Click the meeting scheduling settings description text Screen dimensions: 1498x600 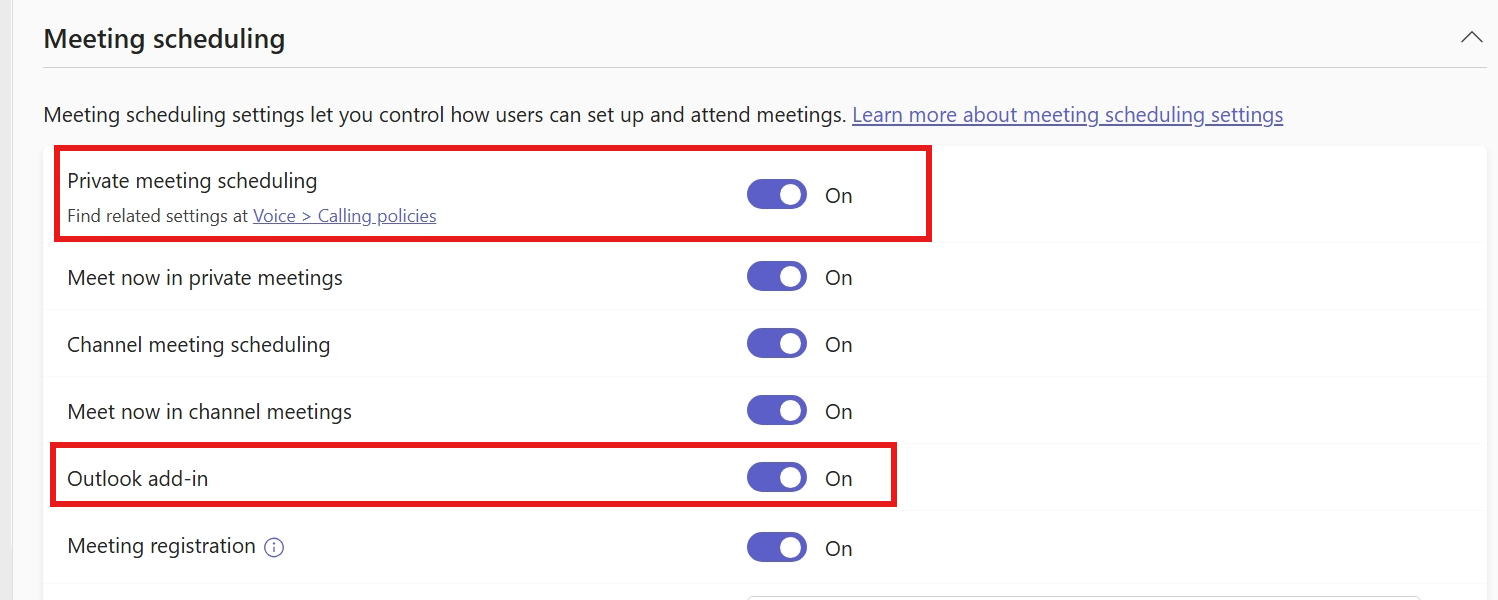point(445,115)
